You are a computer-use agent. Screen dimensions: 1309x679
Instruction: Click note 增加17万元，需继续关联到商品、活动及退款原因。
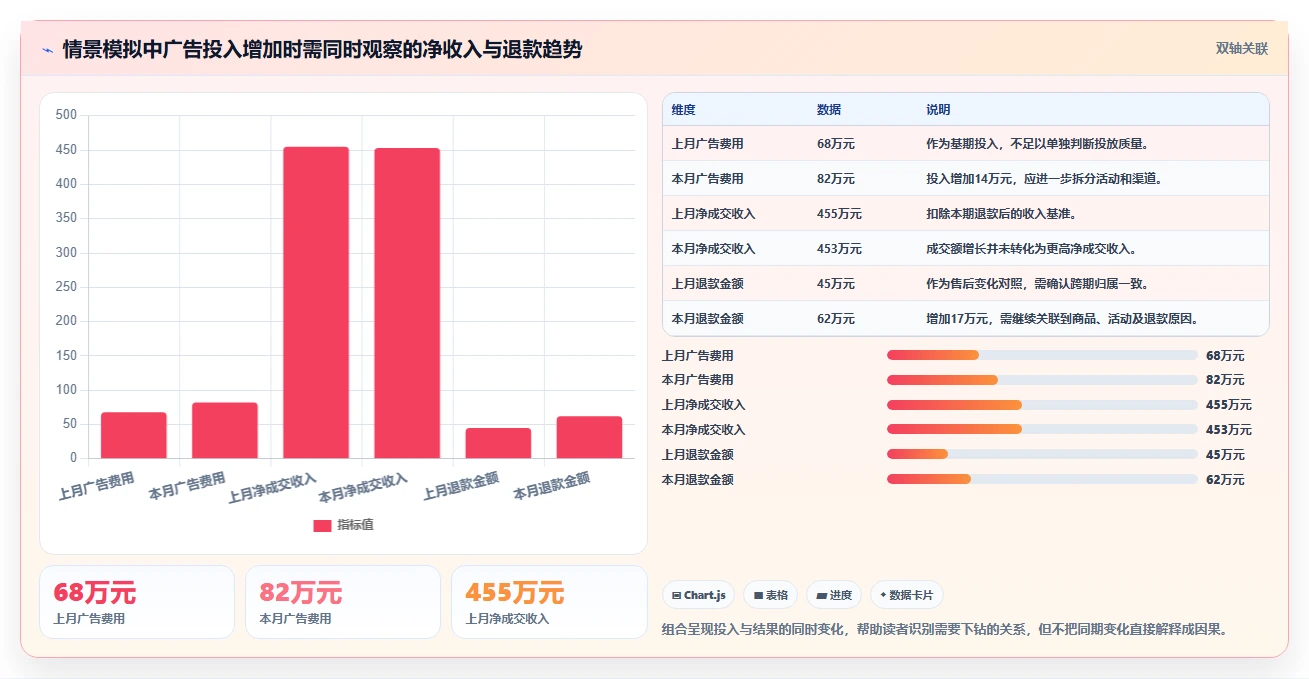[x=1064, y=319]
